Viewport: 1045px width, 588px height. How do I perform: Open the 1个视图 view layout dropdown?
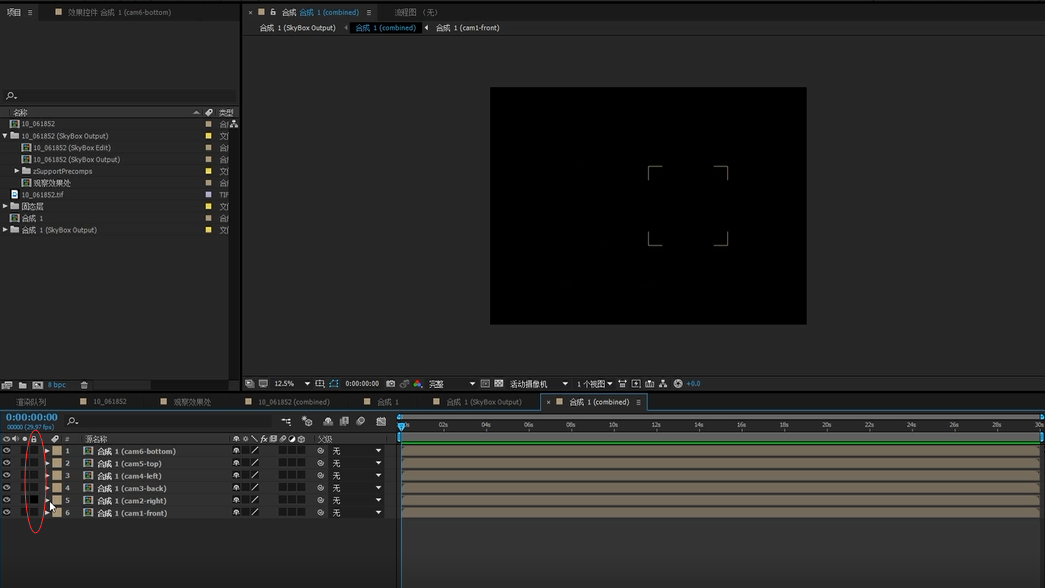[594, 384]
